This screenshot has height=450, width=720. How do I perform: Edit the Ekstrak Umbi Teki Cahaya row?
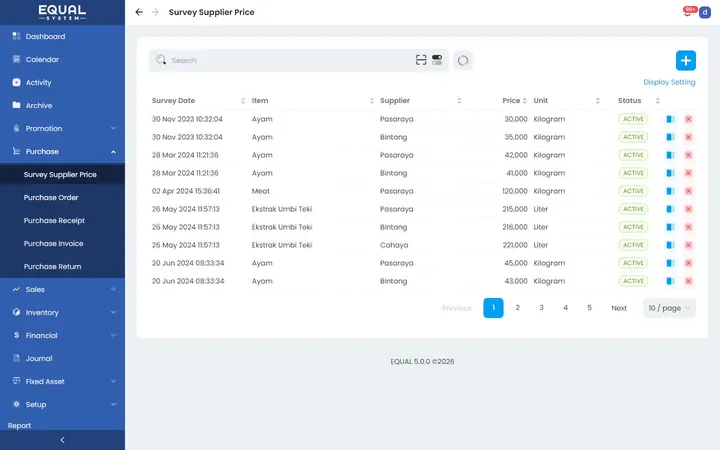[x=670, y=245]
